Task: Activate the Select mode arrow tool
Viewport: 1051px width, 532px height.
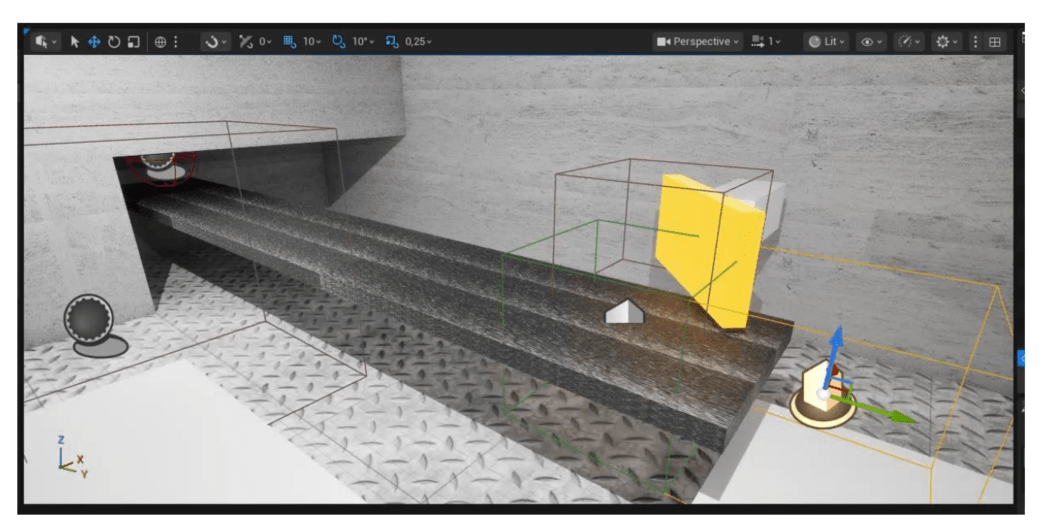Action: [76, 42]
